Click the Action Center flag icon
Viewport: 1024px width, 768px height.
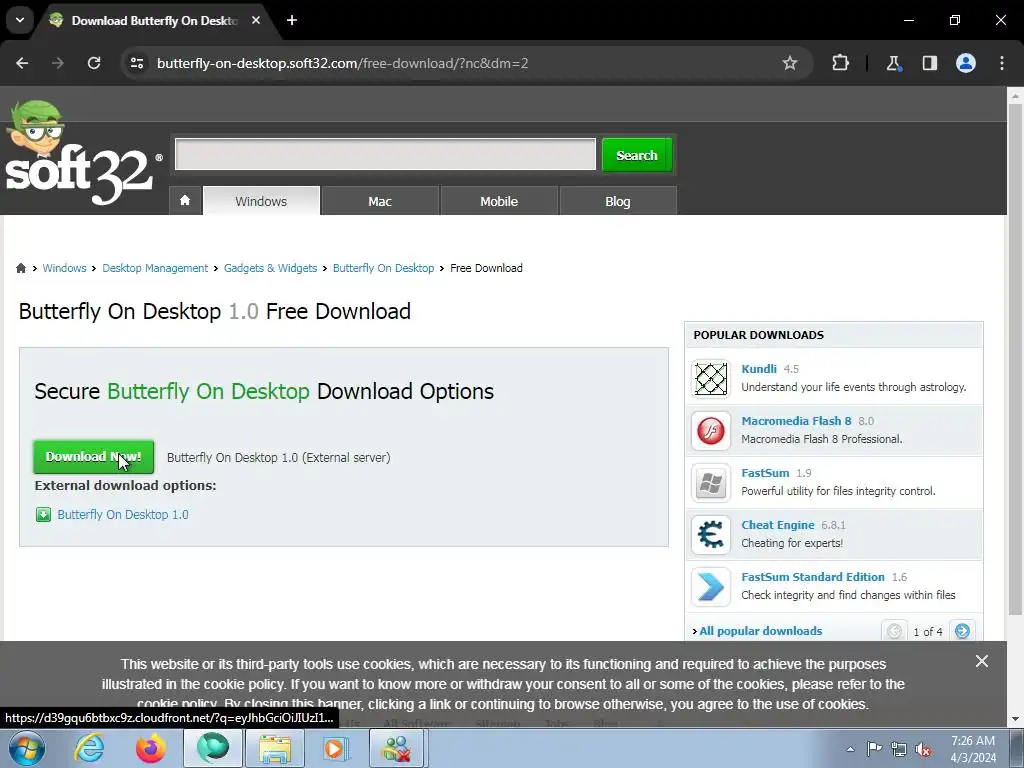click(x=874, y=749)
